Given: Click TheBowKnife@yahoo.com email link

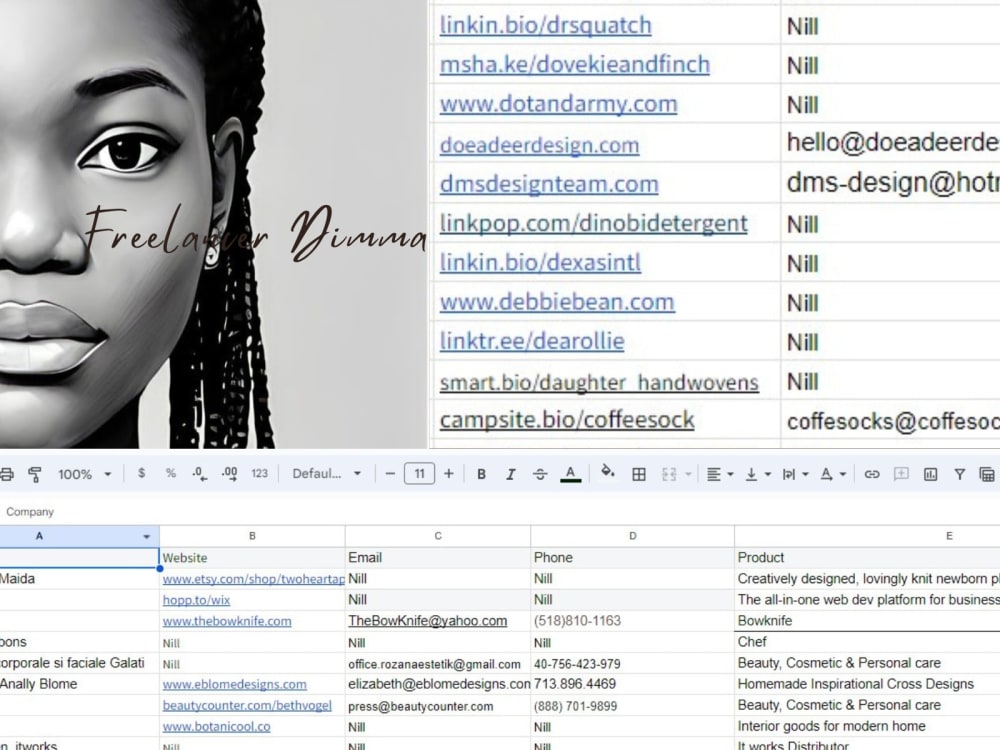Looking at the screenshot, I should coord(427,621).
